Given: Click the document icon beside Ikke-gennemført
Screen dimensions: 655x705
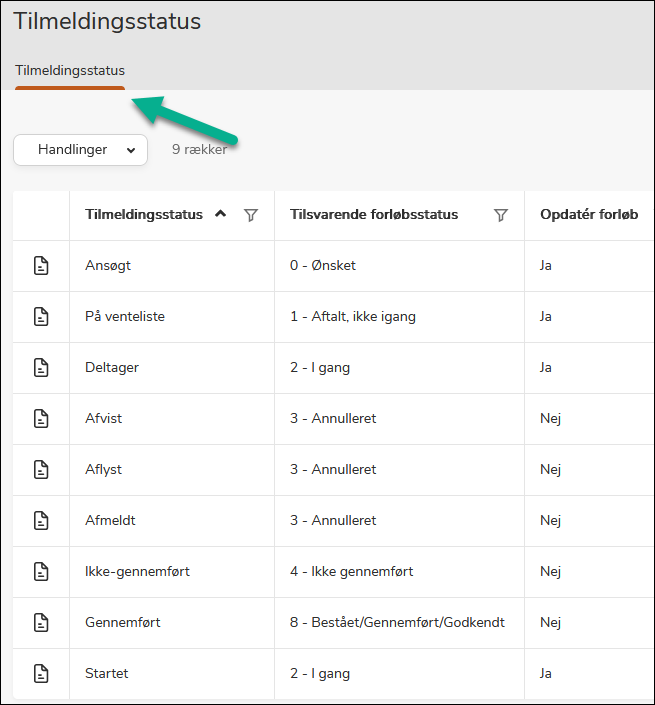Looking at the screenshot, I should (x=41, y=572).
